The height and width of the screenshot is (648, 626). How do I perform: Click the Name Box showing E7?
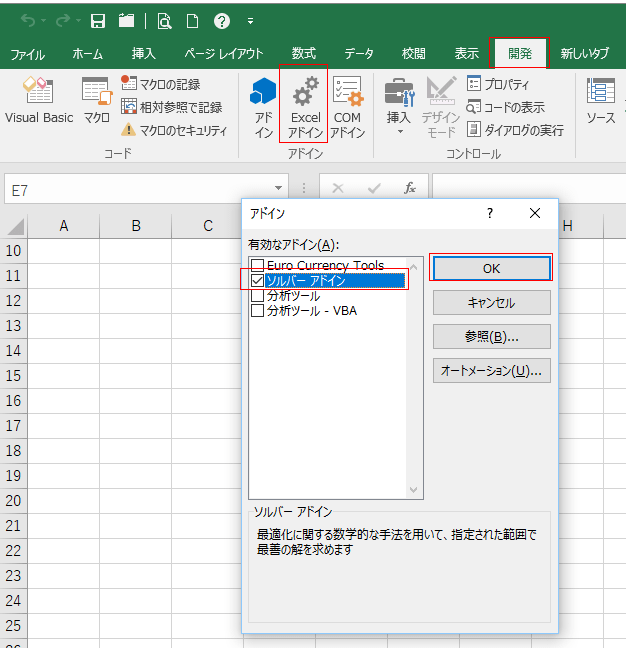138,189
